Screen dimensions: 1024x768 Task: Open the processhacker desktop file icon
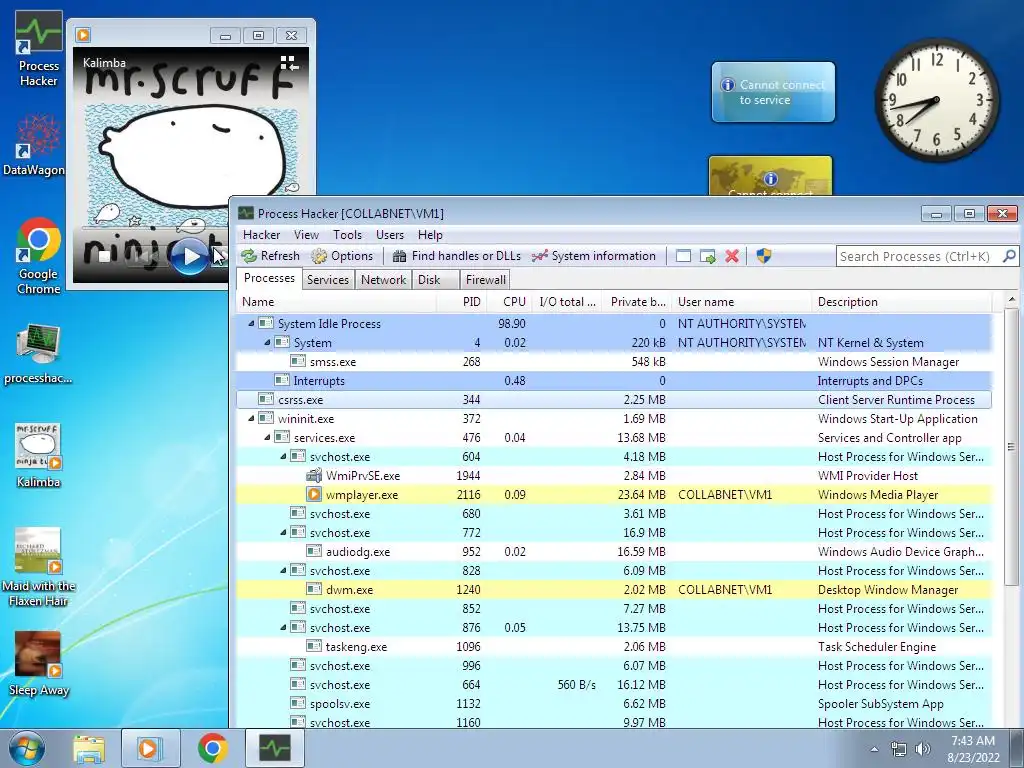38,353
